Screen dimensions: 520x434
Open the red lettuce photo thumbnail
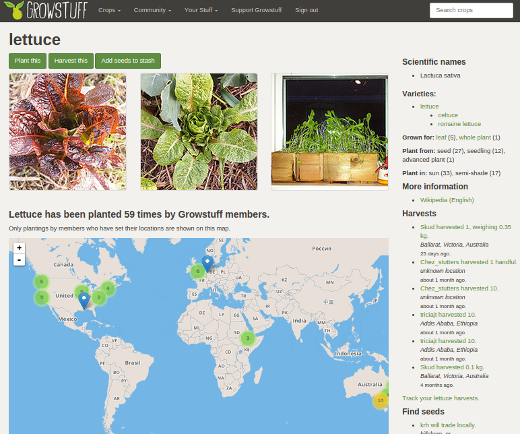coord(68,132)
